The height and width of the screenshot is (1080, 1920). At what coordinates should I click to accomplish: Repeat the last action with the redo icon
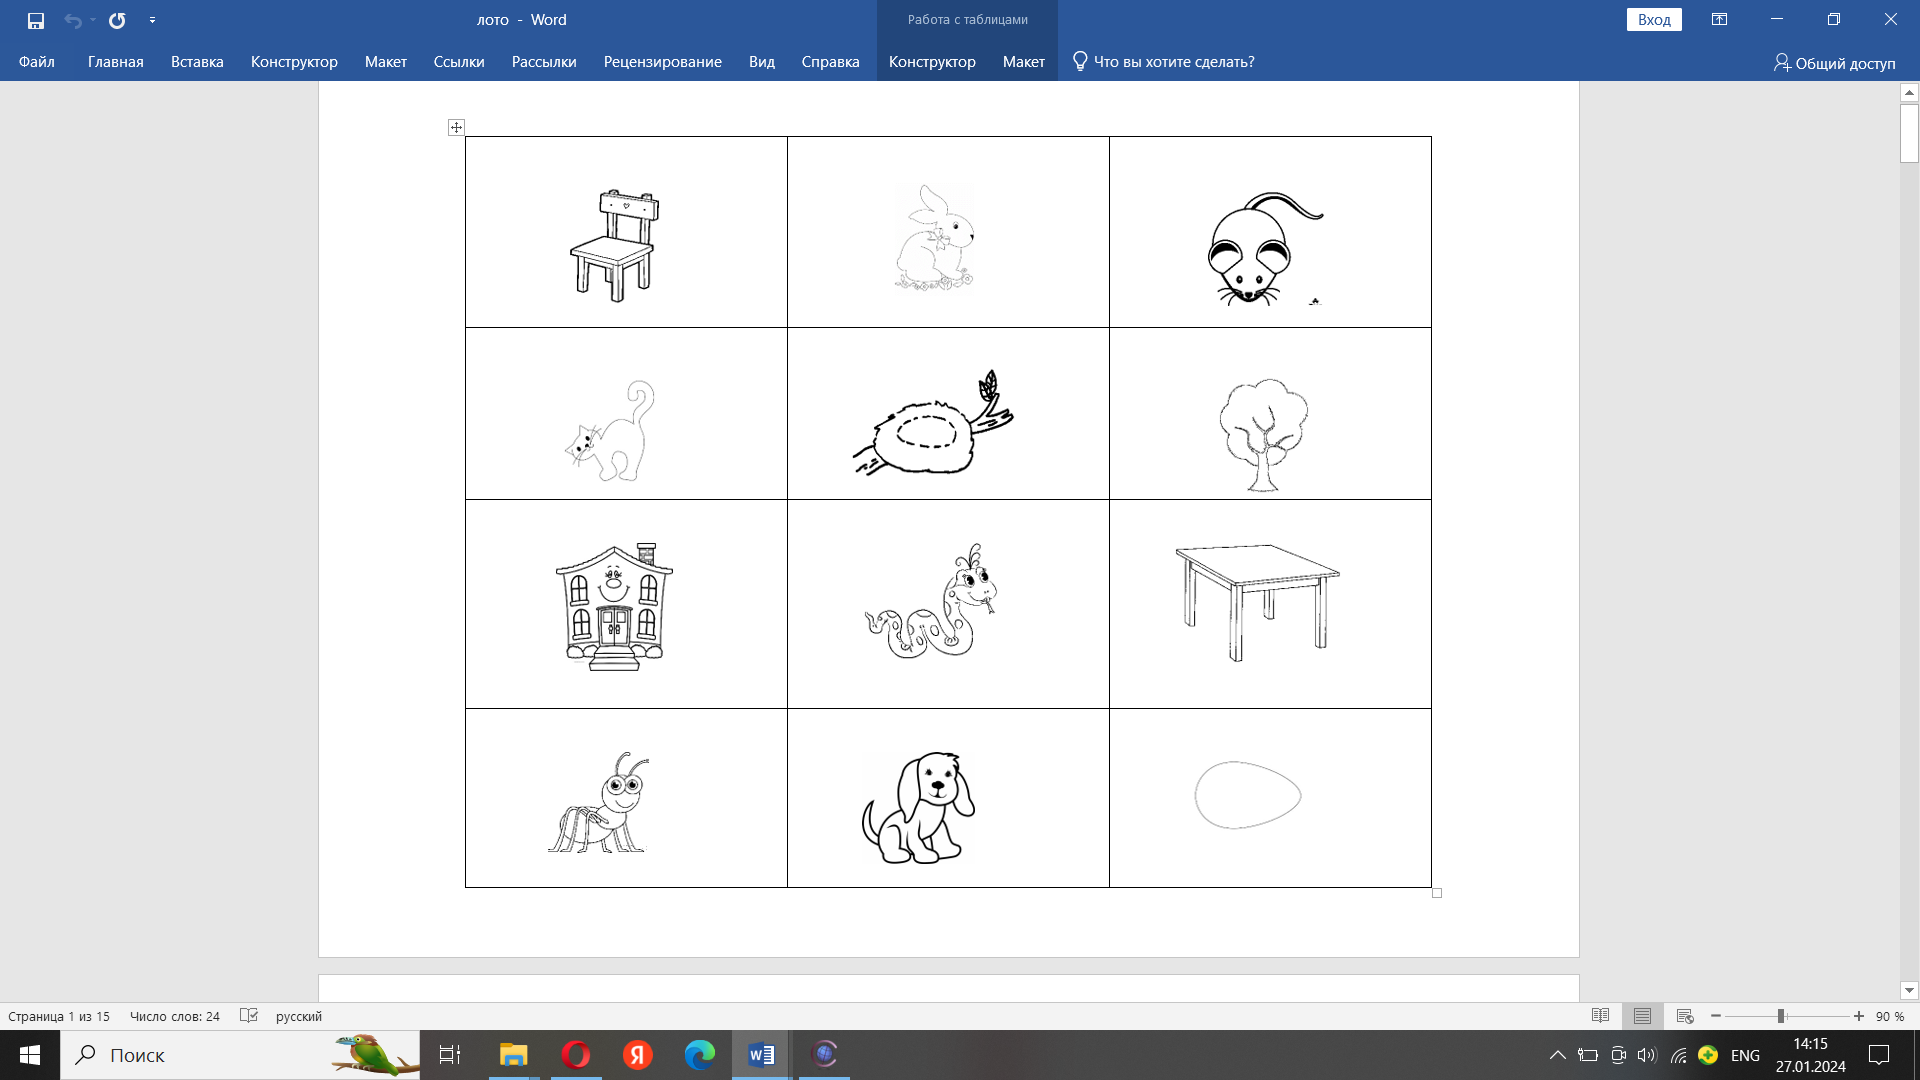tap(117, 20)
